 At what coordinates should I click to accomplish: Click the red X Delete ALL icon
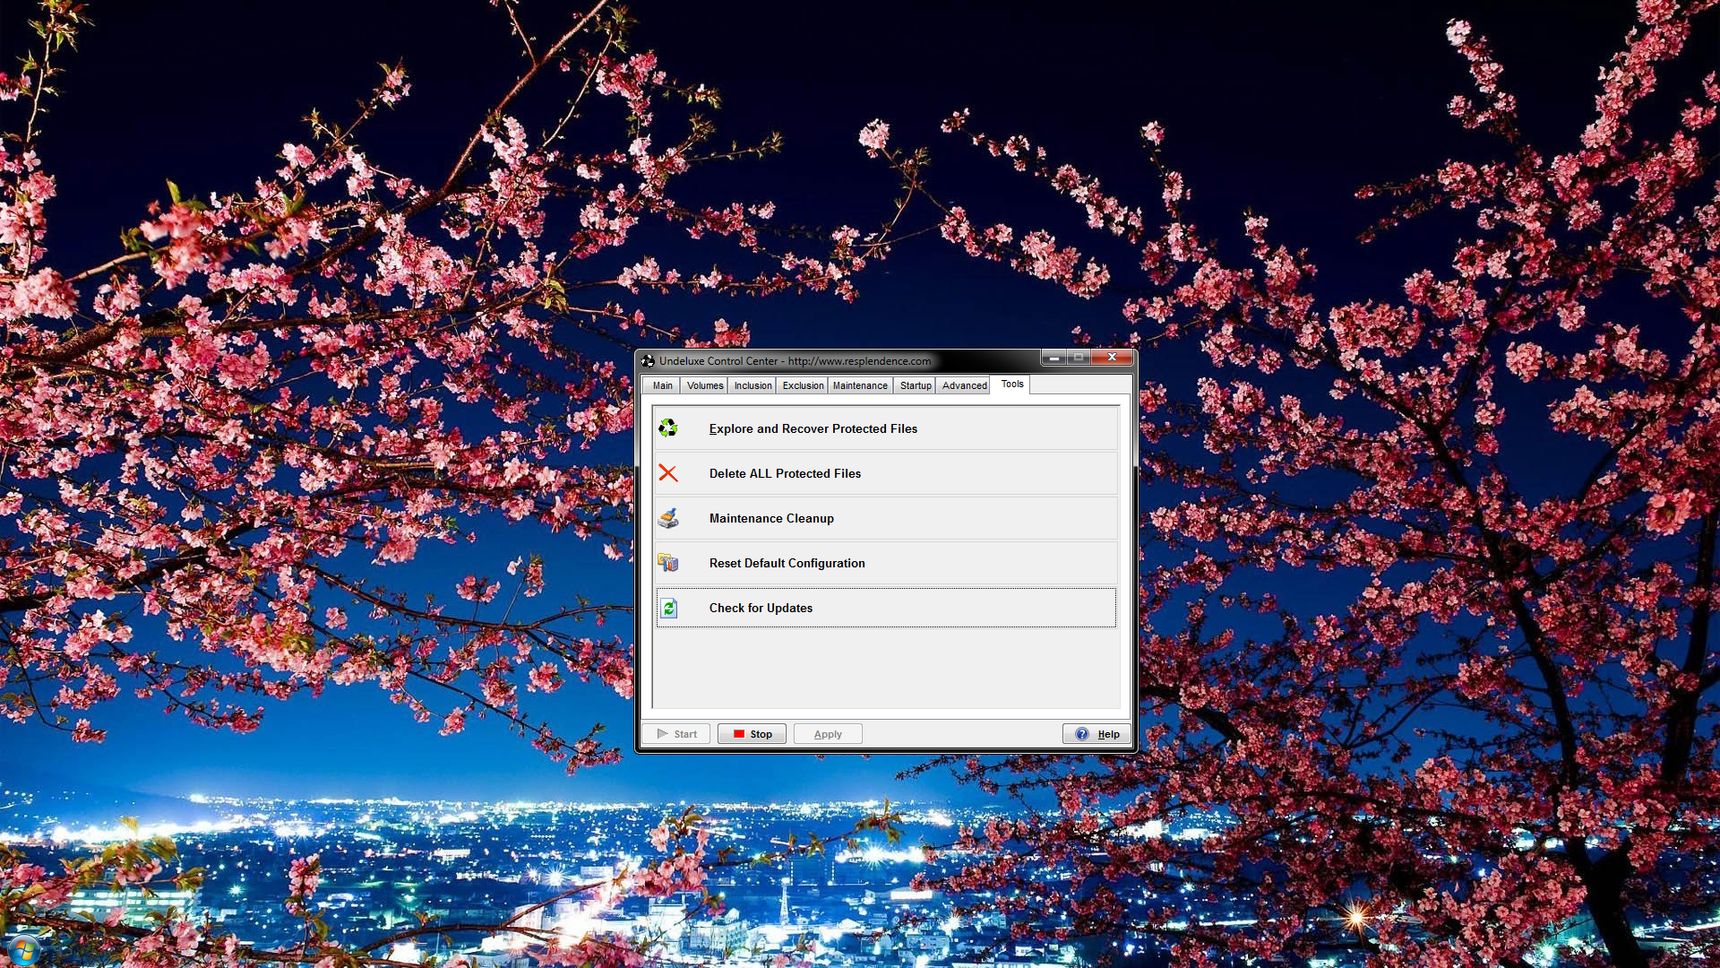pos(668,473)
